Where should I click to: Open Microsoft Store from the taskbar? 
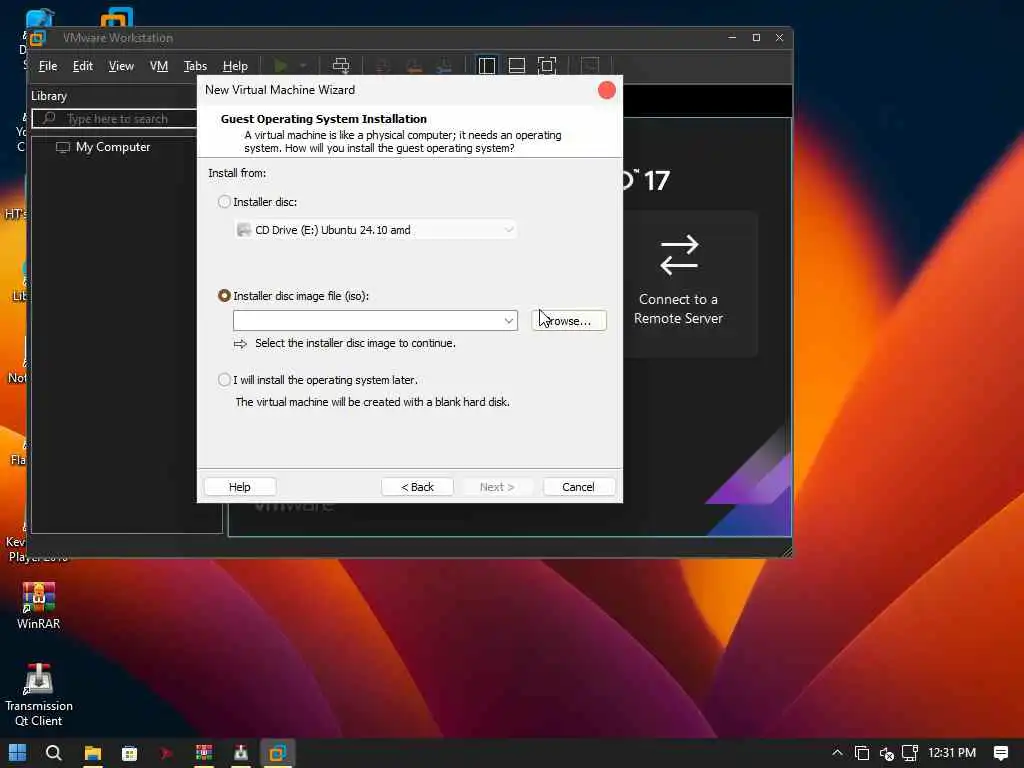click(129, 753)
